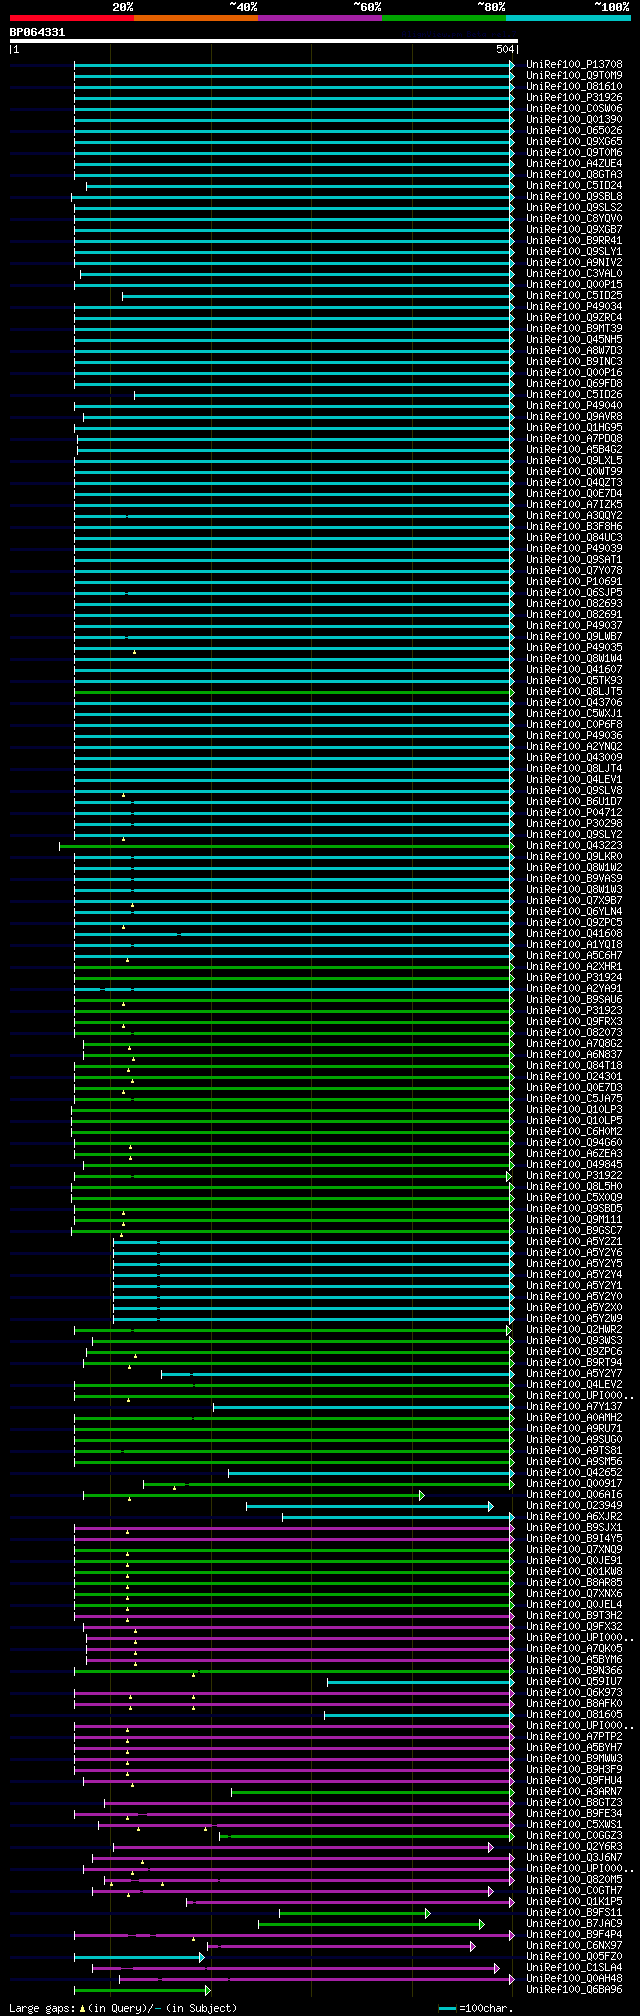Select label UniRef100_Q93WS3

coord(574,1341)
